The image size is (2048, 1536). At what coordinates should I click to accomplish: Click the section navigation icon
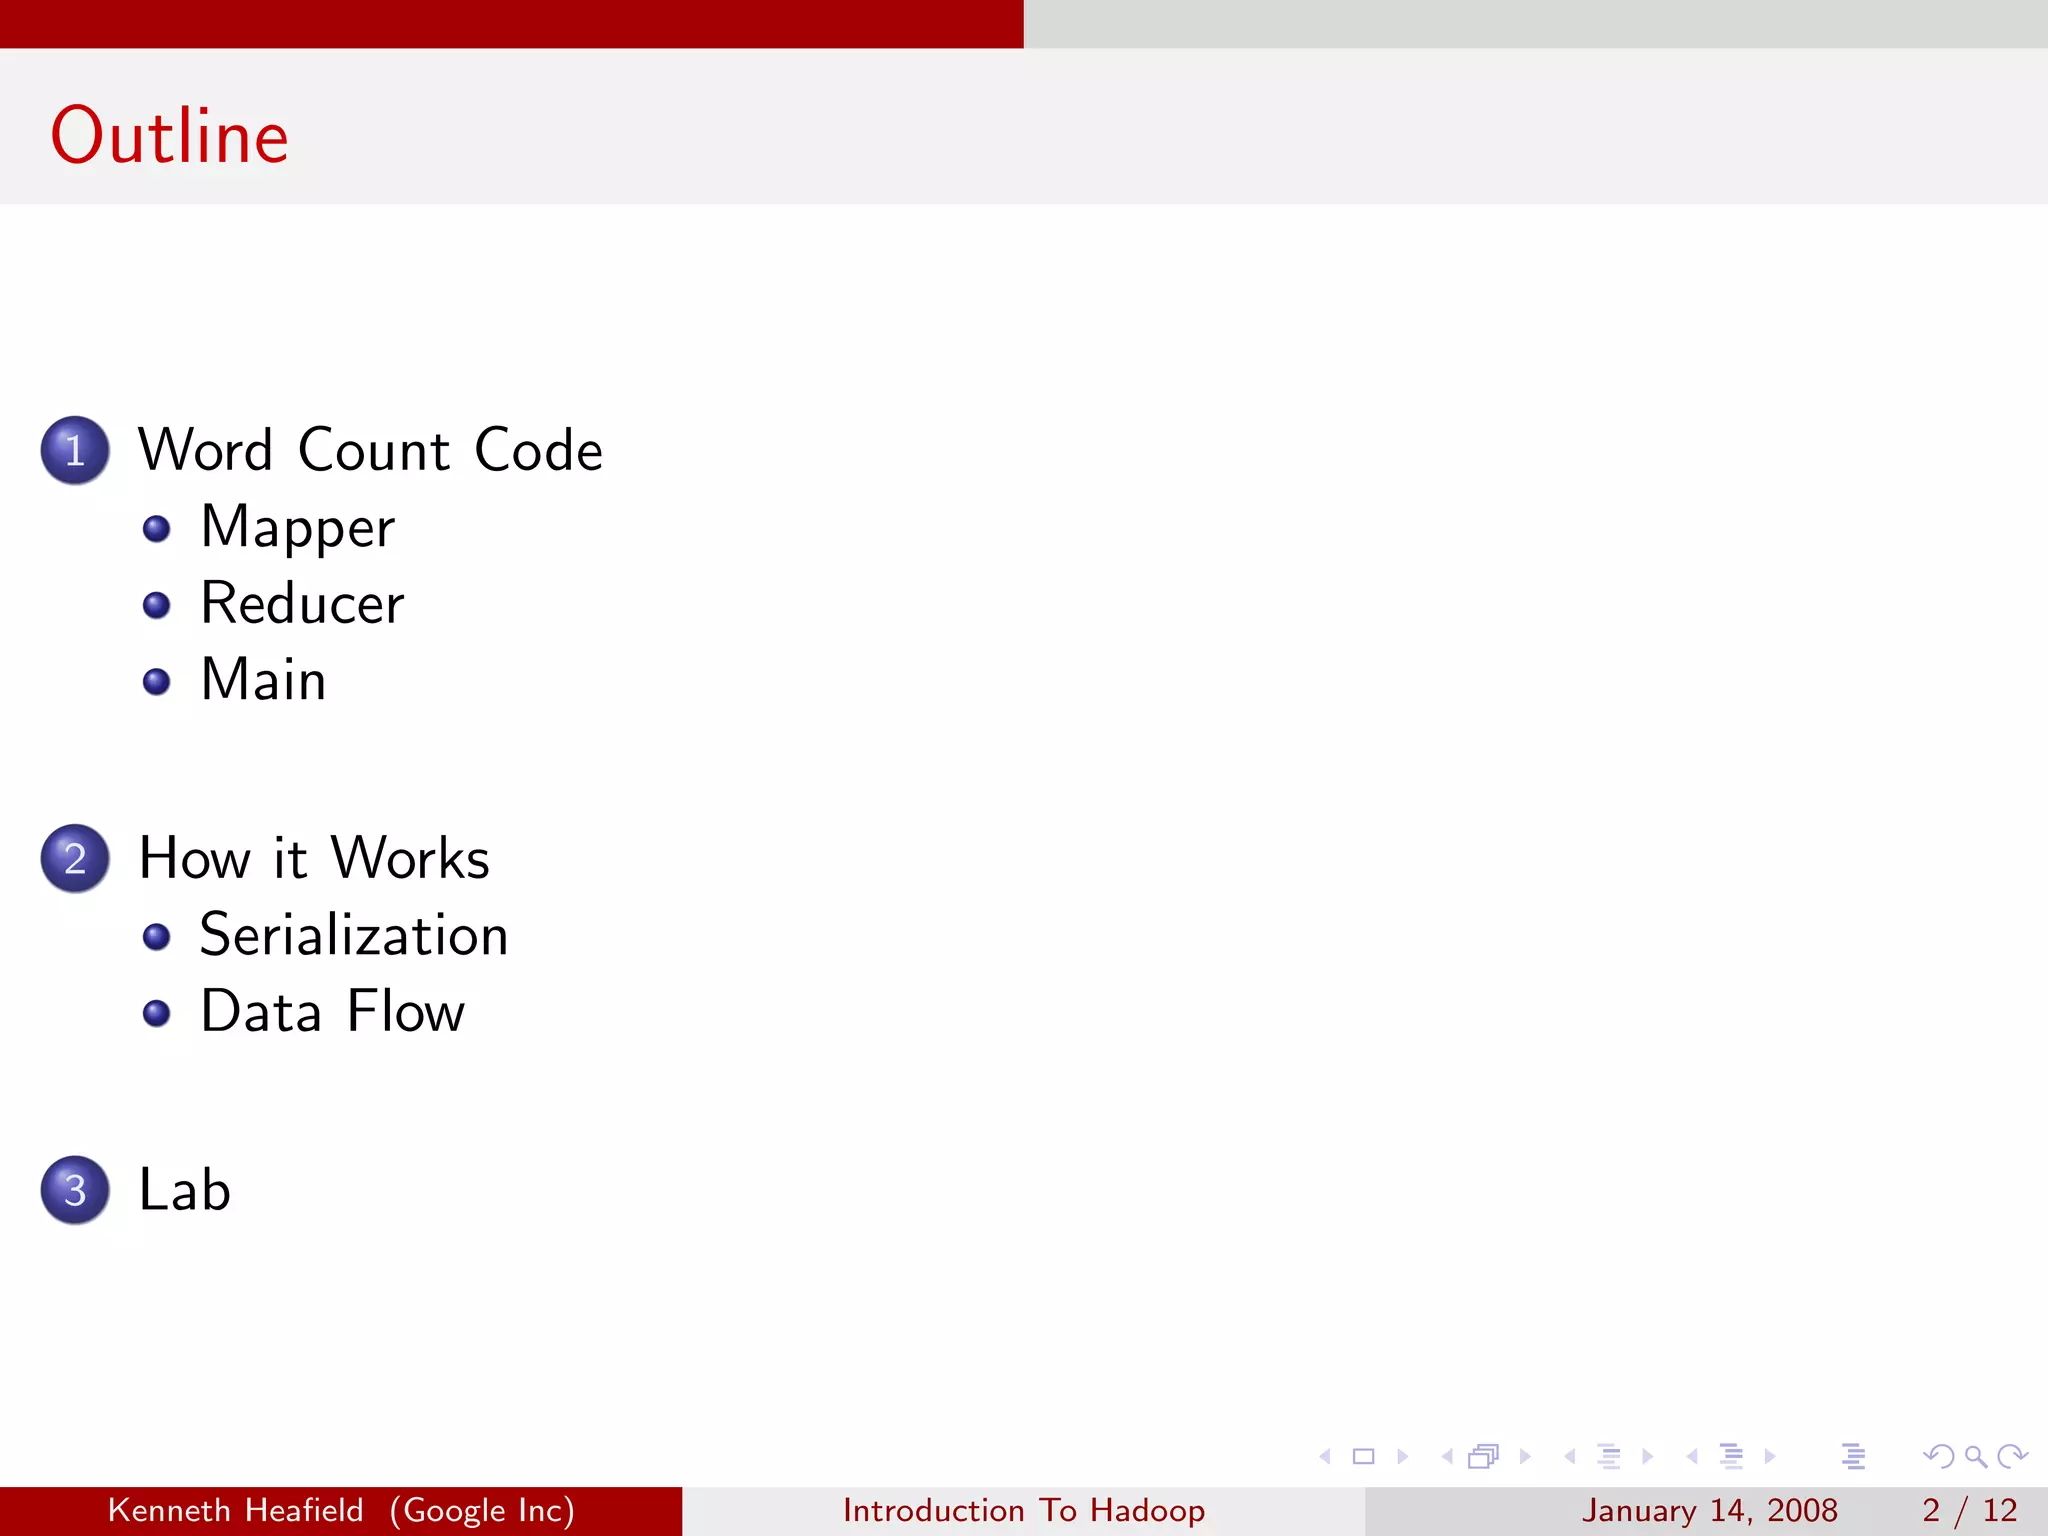[x=1731, y=1457]
